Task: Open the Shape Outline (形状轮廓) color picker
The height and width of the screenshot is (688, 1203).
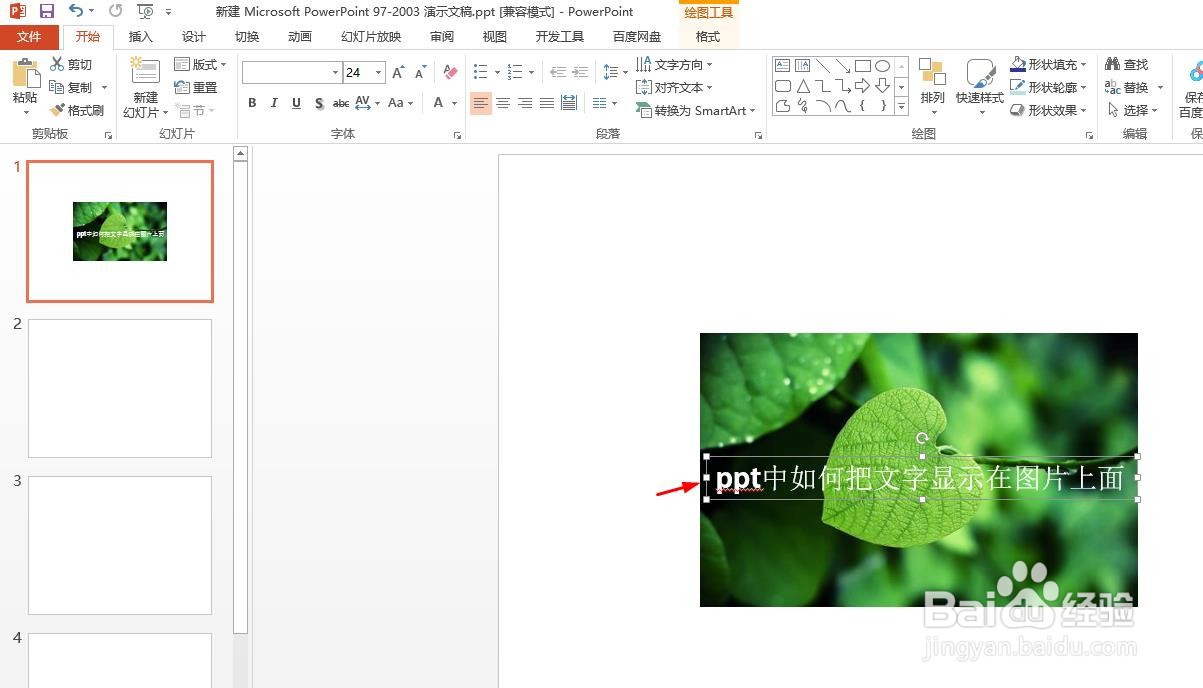Action: coord(1048,87)
